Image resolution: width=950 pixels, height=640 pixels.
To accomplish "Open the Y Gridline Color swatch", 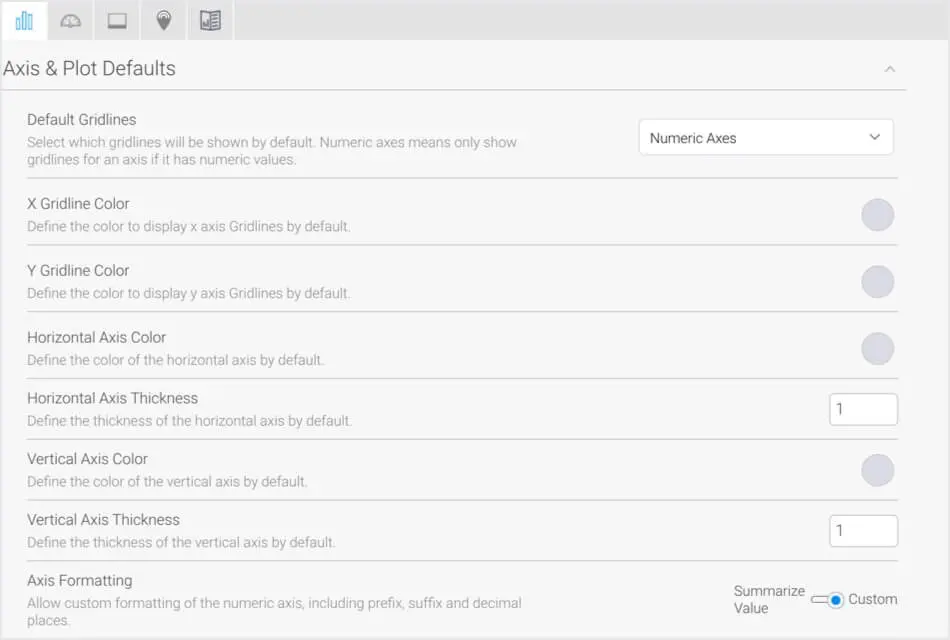I will tap(877, 282).
